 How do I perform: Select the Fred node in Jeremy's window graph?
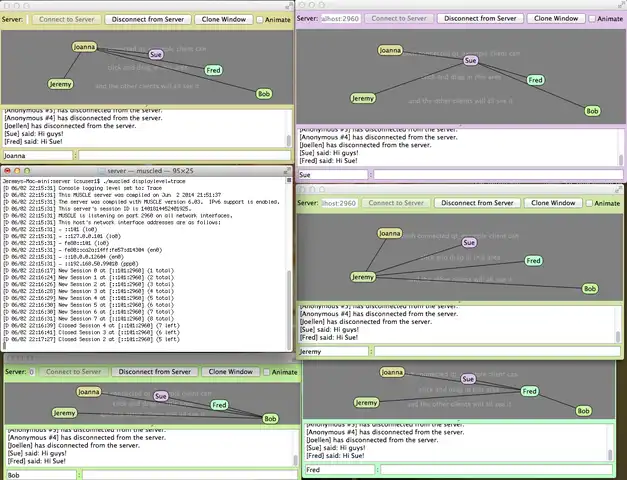click(533, 261)
